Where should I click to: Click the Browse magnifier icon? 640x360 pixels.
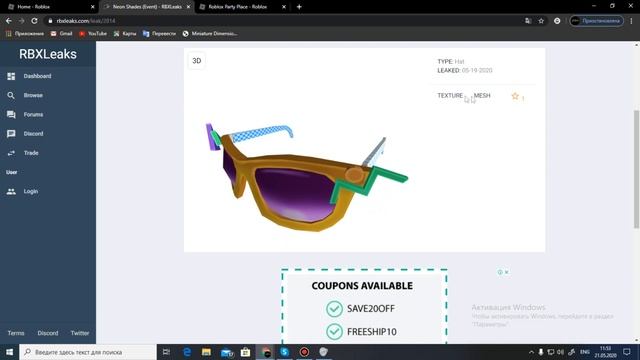click(11, 96)
